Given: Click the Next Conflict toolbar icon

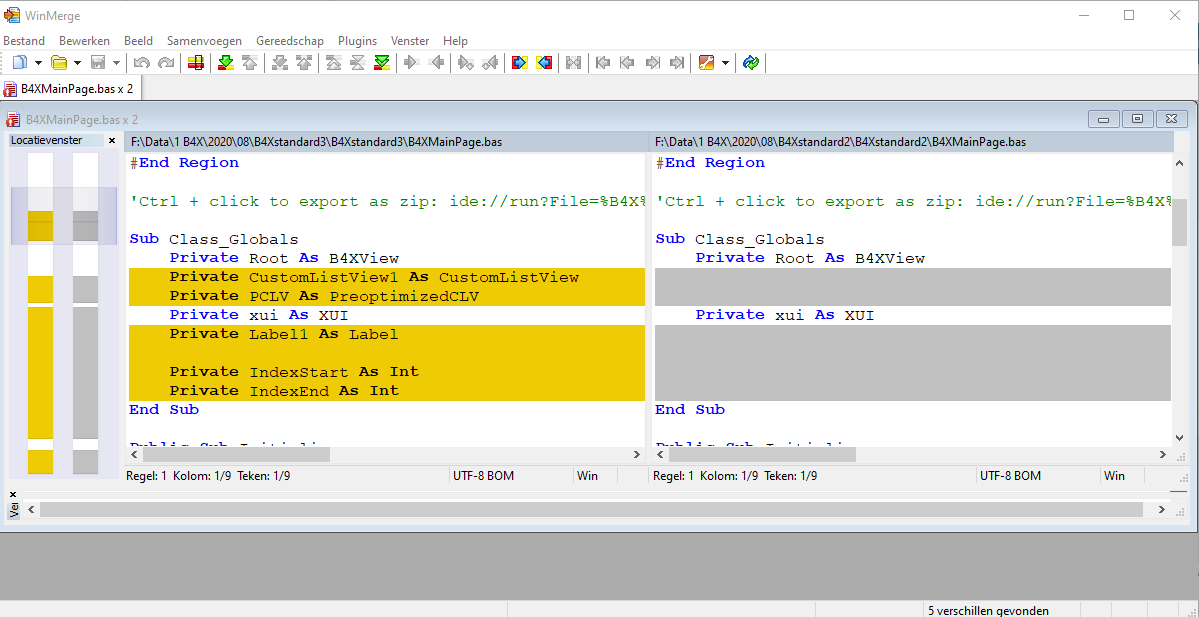Looking at the screenshot, I should (280, 63).
